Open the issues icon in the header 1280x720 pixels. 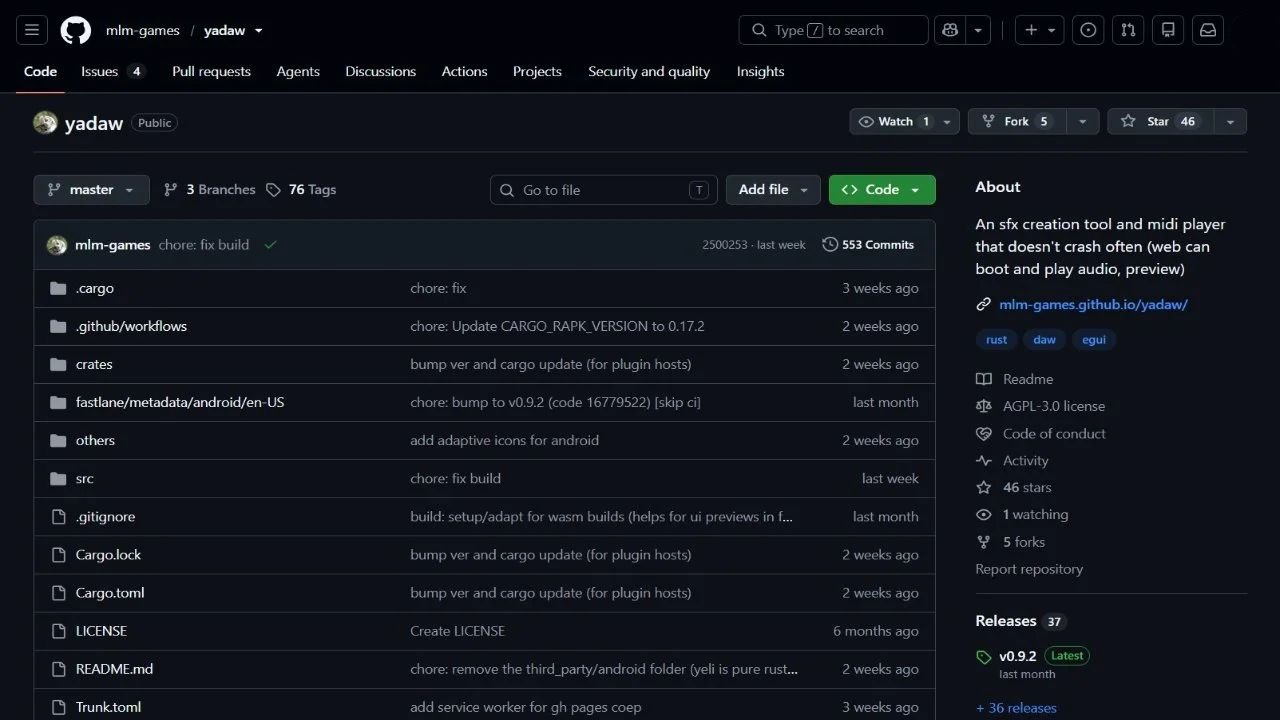tap(1088, 30)
